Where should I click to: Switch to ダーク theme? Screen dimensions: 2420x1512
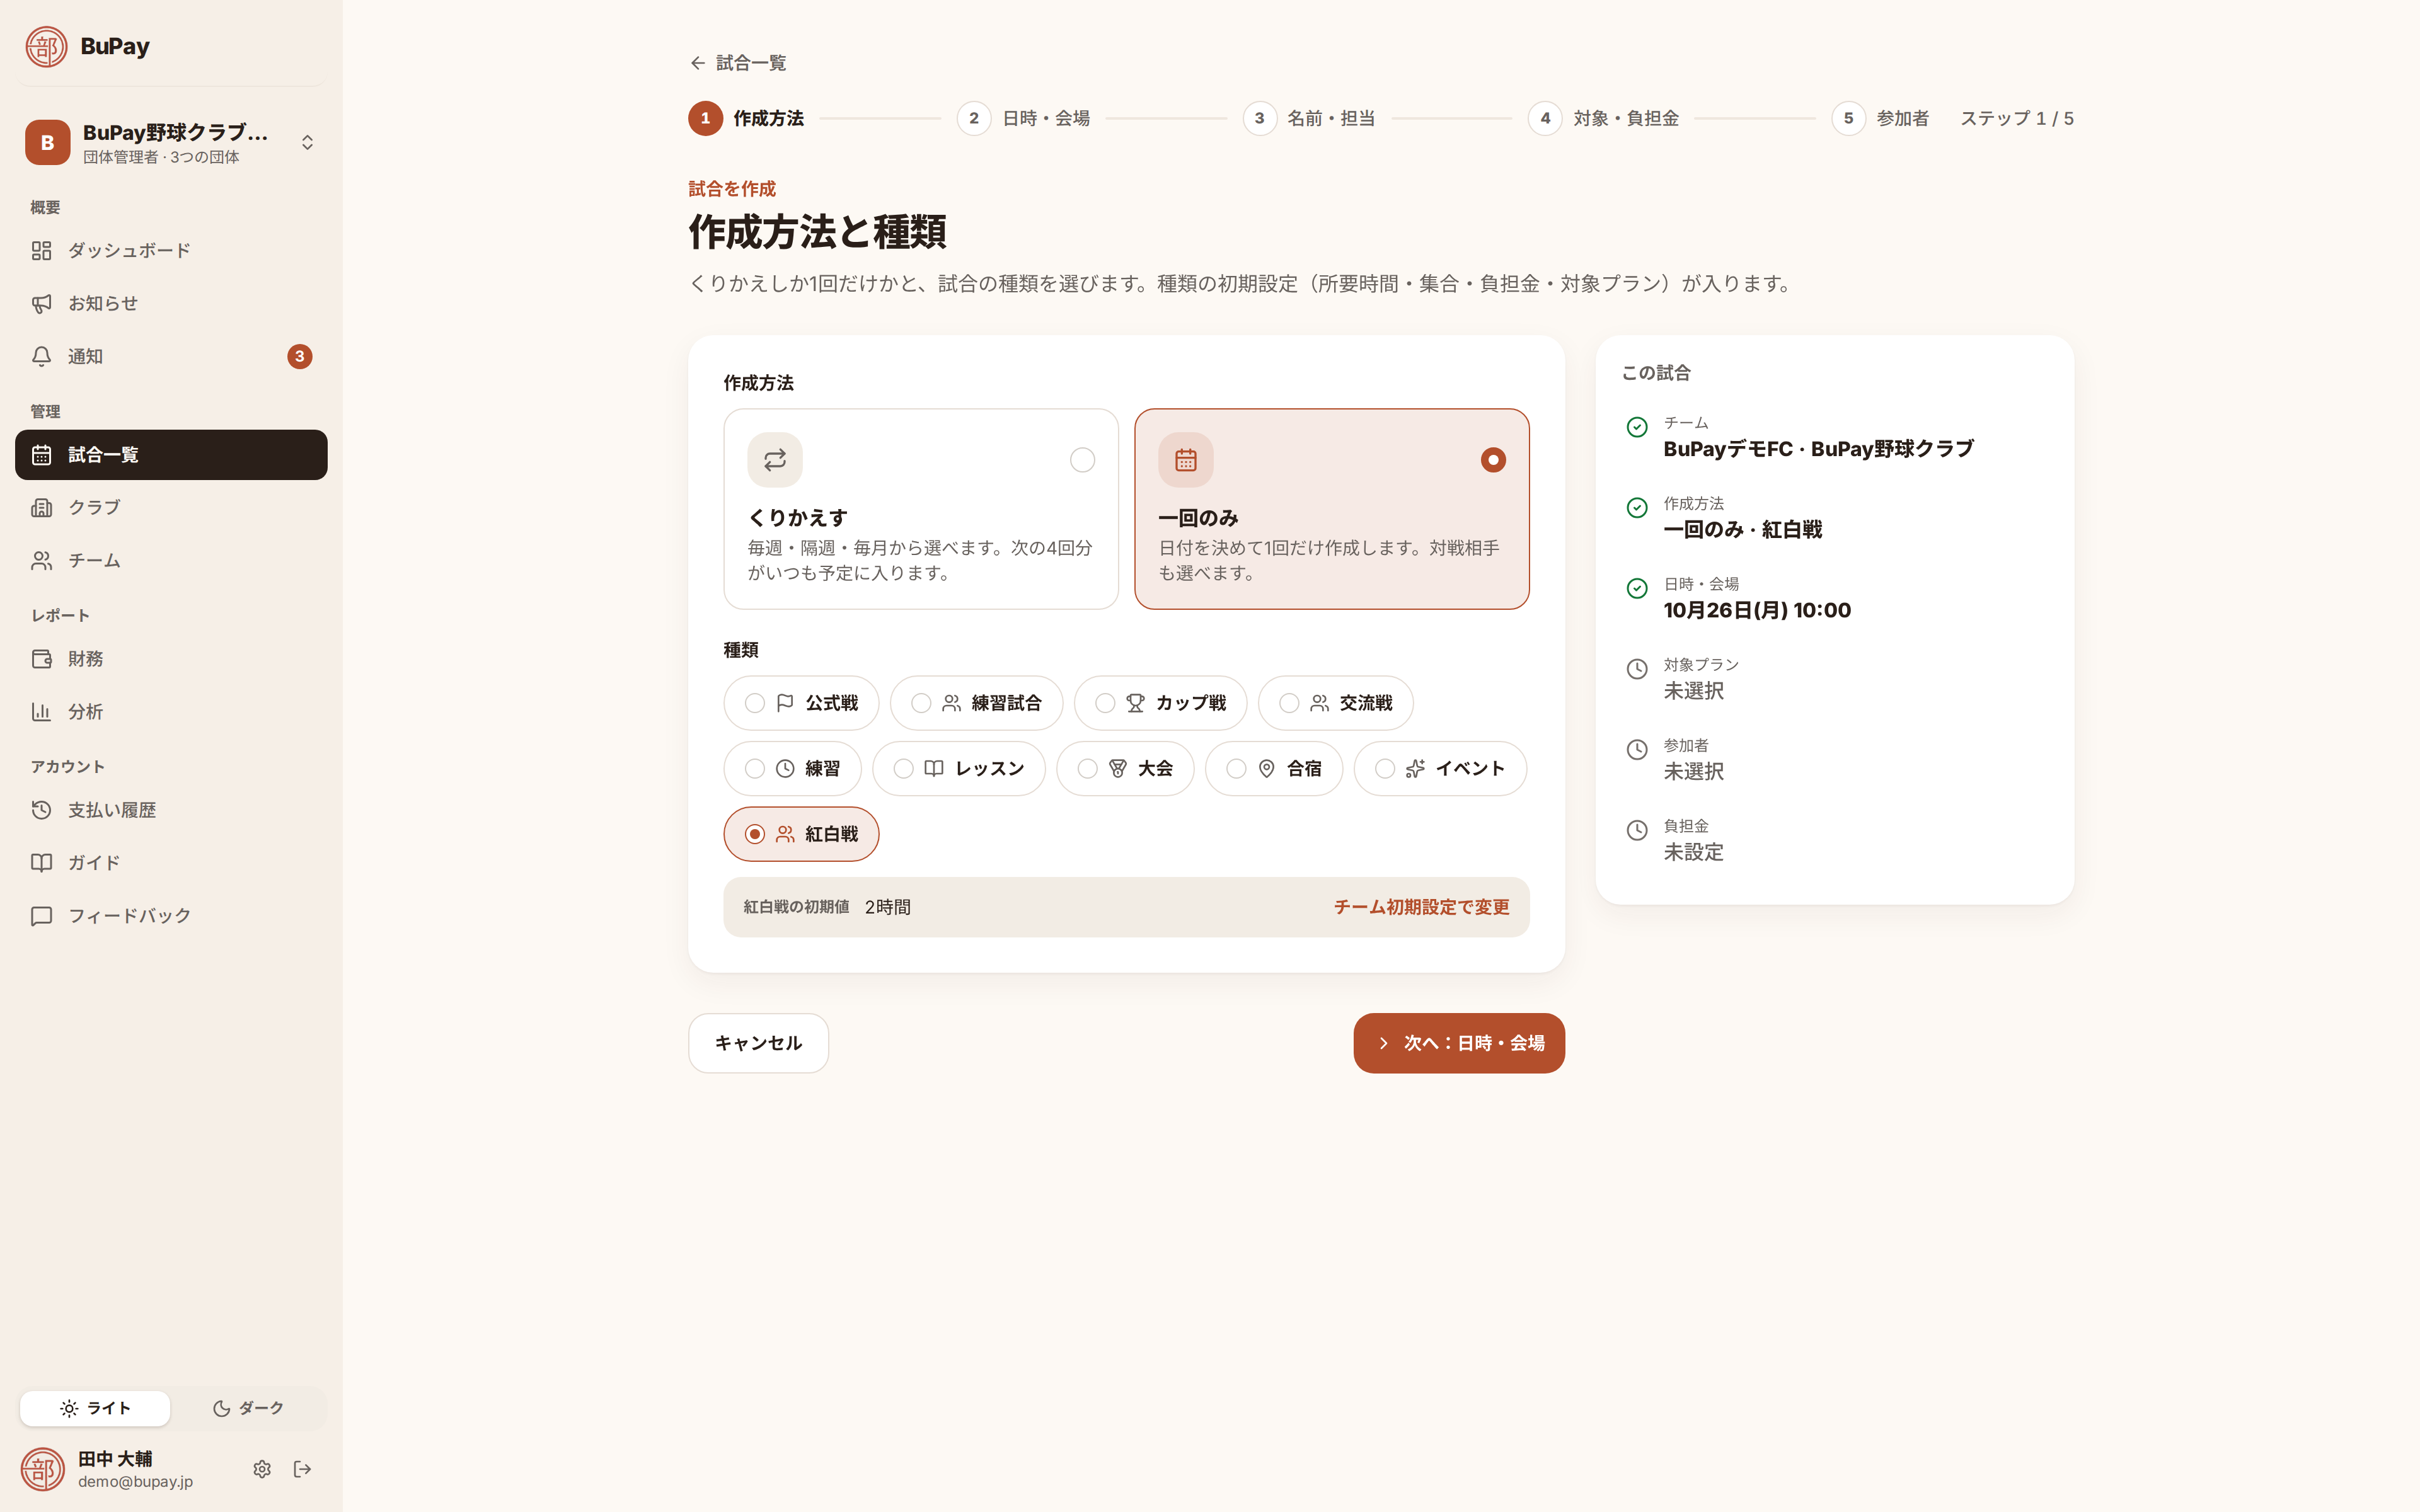coord(248,1408)
